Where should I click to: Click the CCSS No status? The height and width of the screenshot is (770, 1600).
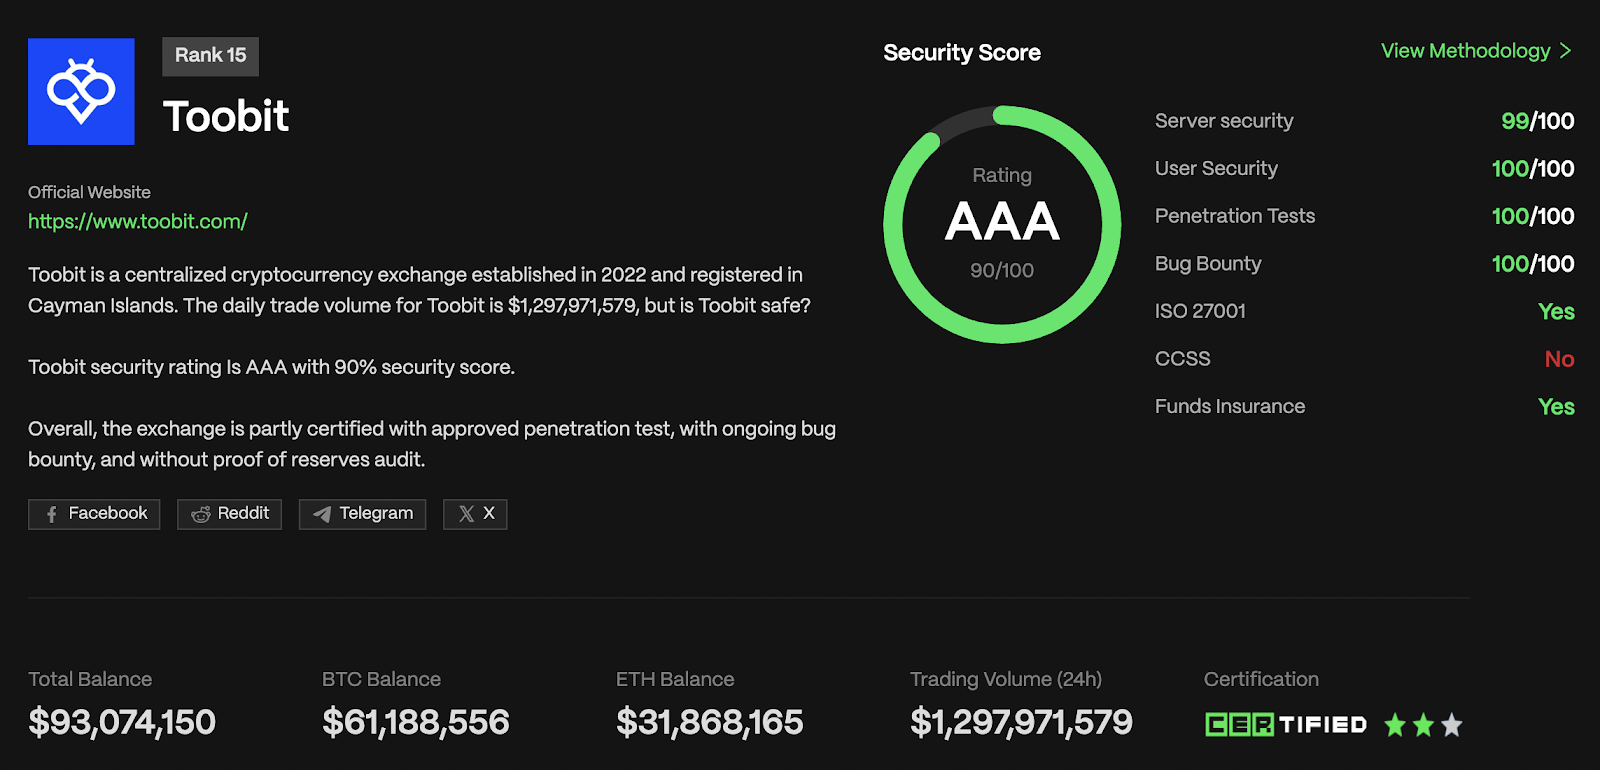pos(1559,359)
